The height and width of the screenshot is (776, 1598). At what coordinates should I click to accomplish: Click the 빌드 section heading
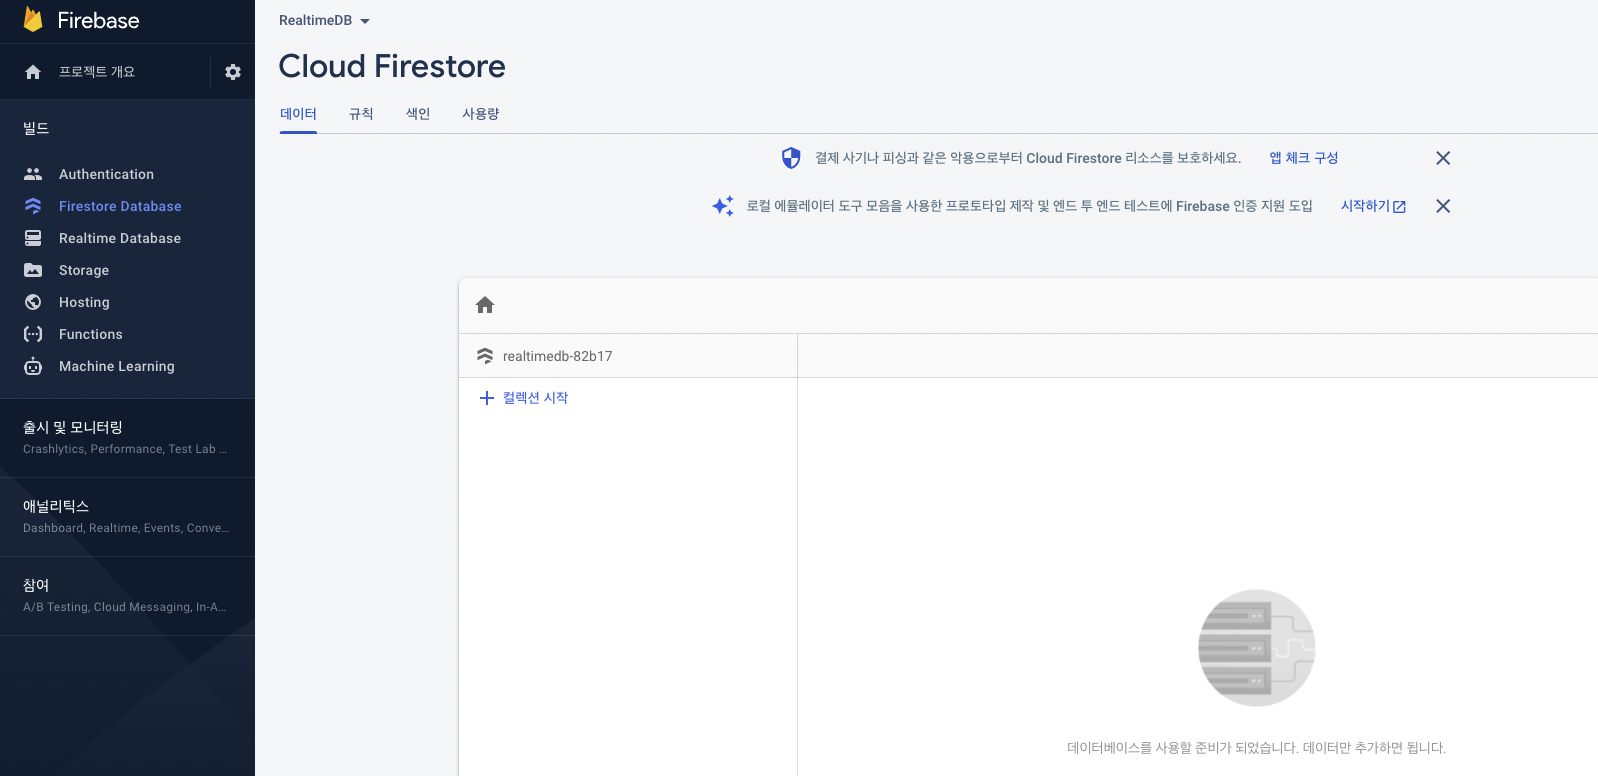36,128
